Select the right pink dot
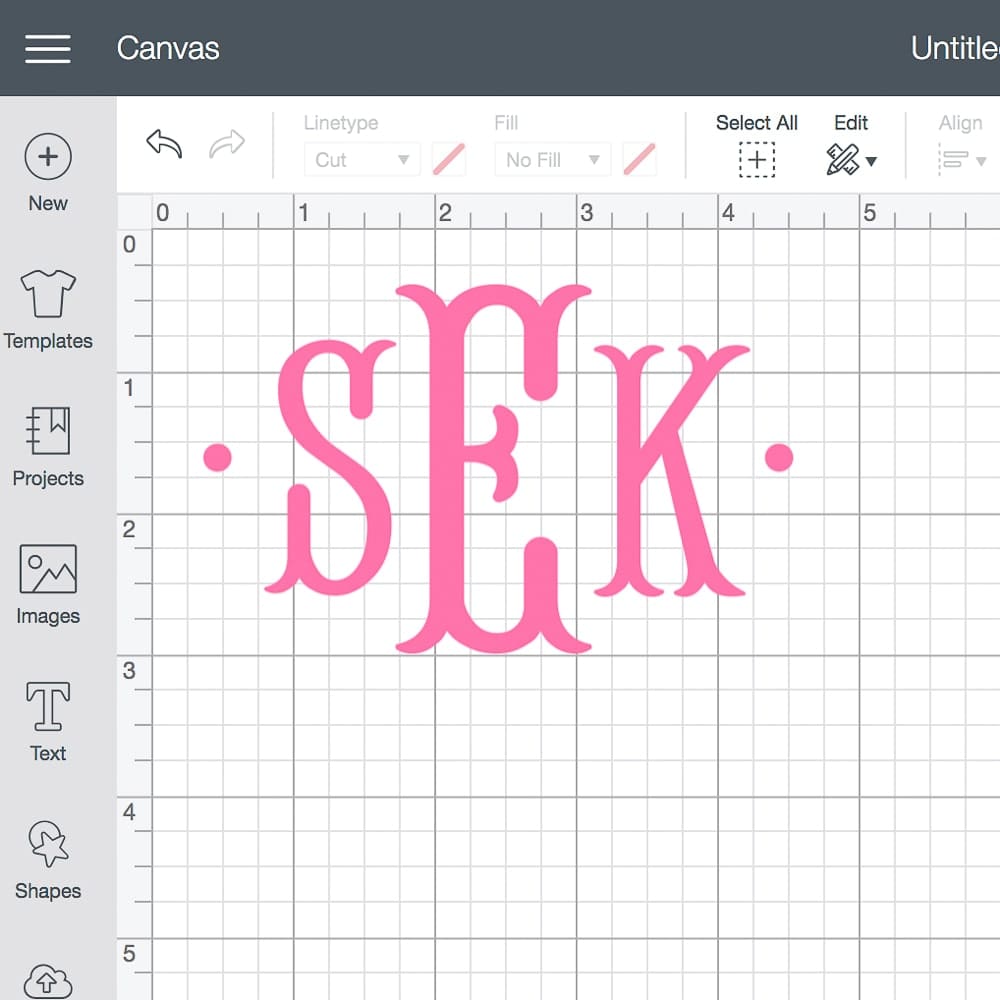The width and height of the screenshot is (1000, 1000). click(x=779, y=458)
